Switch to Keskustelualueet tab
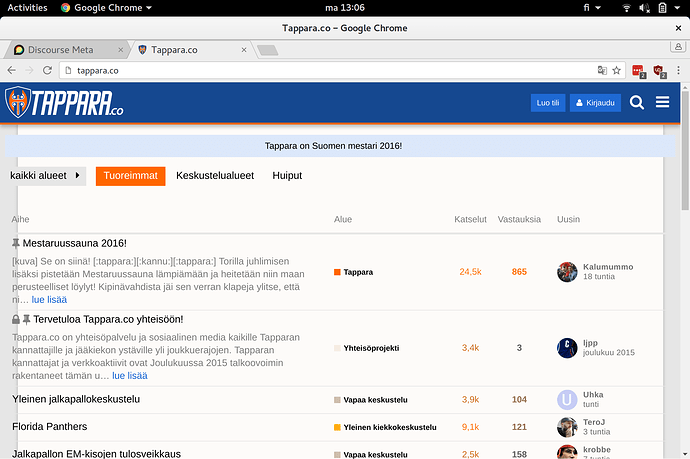Screen dimensions: 690x459 point(215,176)
